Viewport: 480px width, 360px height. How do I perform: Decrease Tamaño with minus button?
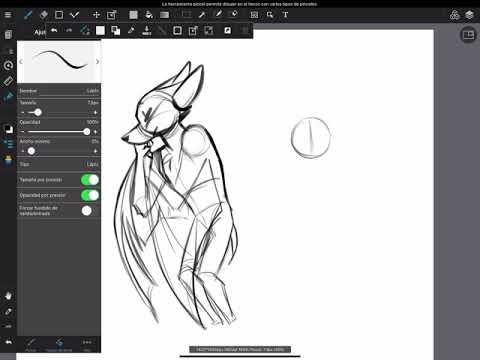point(22,112)
